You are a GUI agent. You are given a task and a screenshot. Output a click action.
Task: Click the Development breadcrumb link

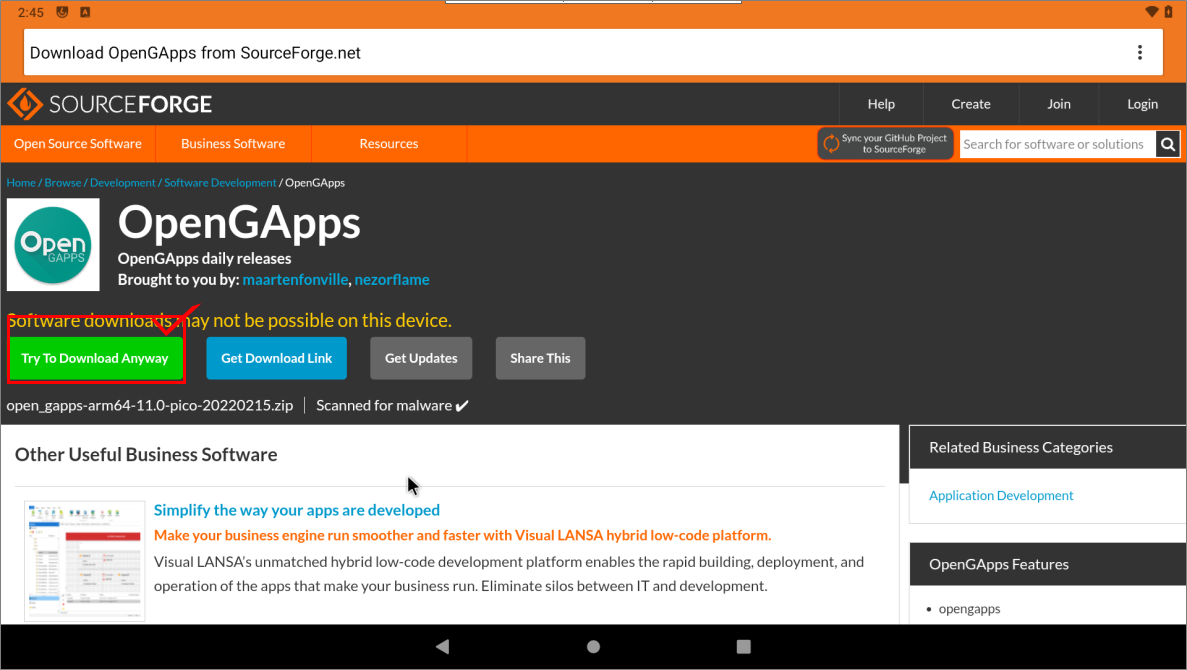[123, 182]
